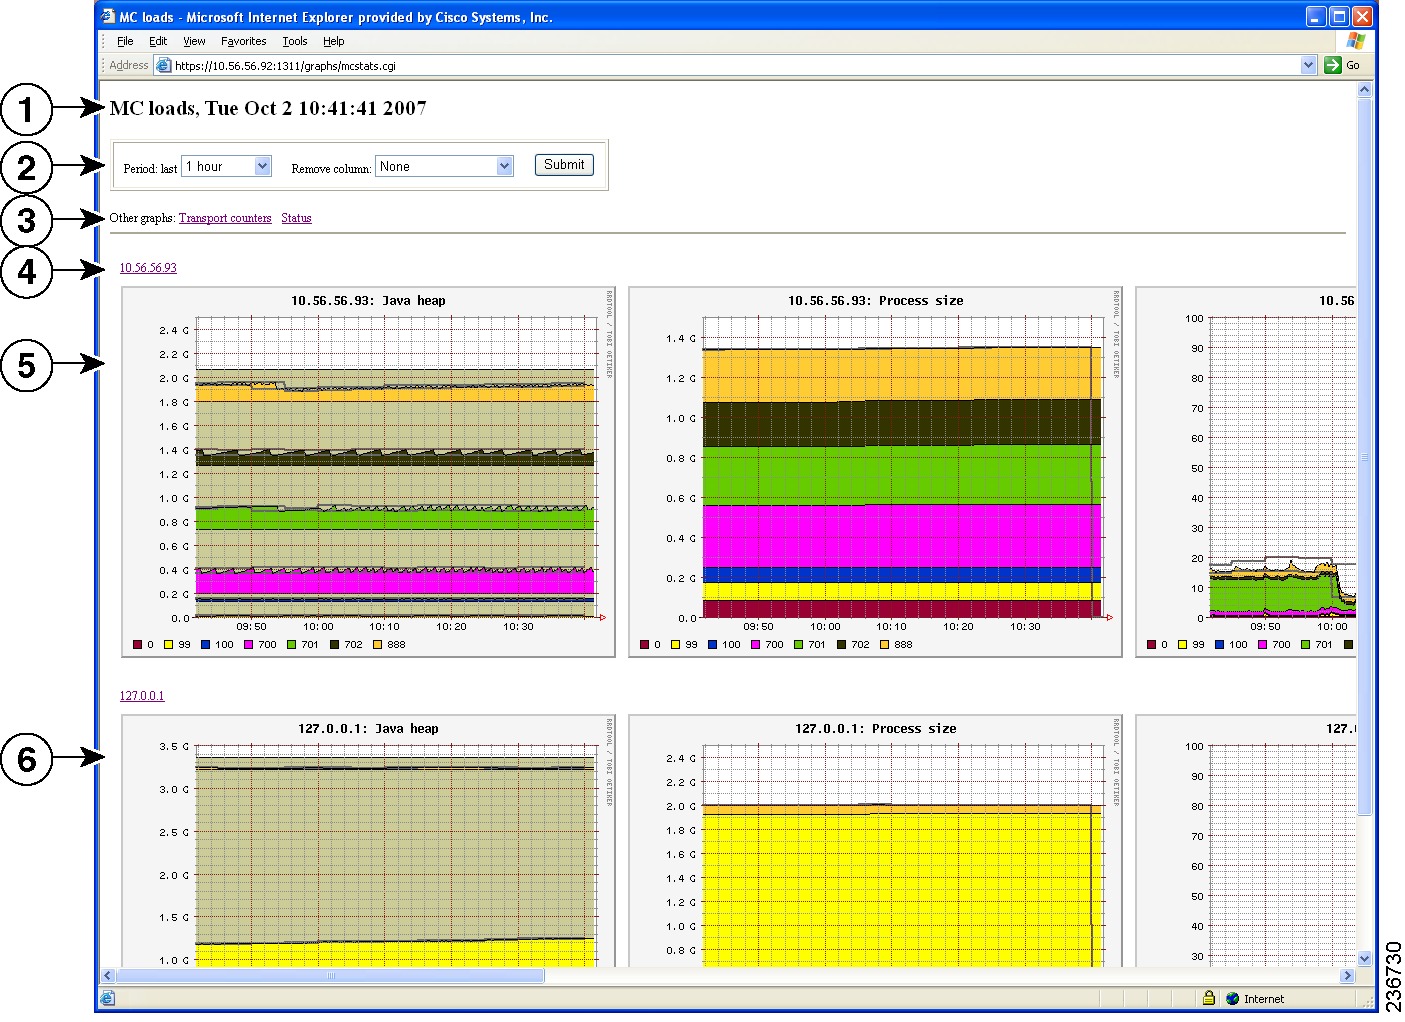Click the vertical scrollbar down arrow
Image resolution: width=1405 pixels, height=1022 pixels.
tap(1365, 958)
